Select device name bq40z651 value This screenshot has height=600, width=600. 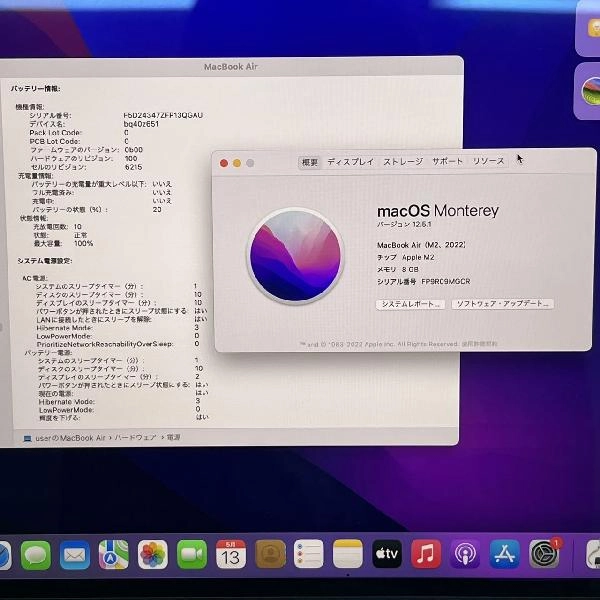click(x=141, y=124)
